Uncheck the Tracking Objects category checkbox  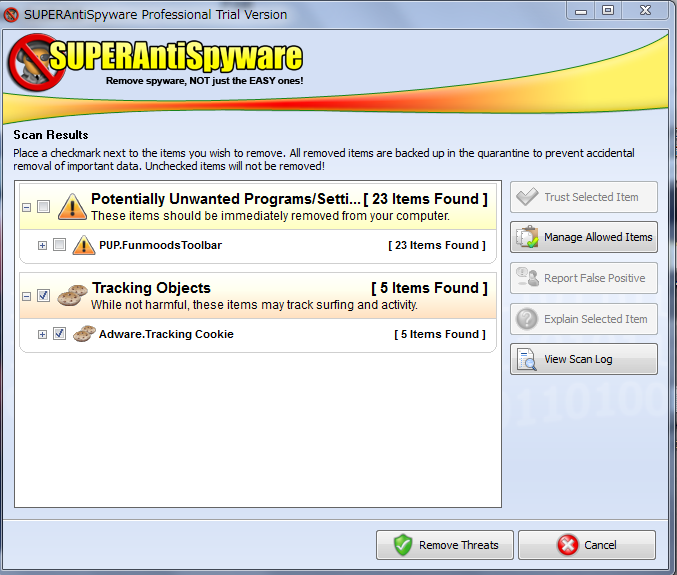43,296
